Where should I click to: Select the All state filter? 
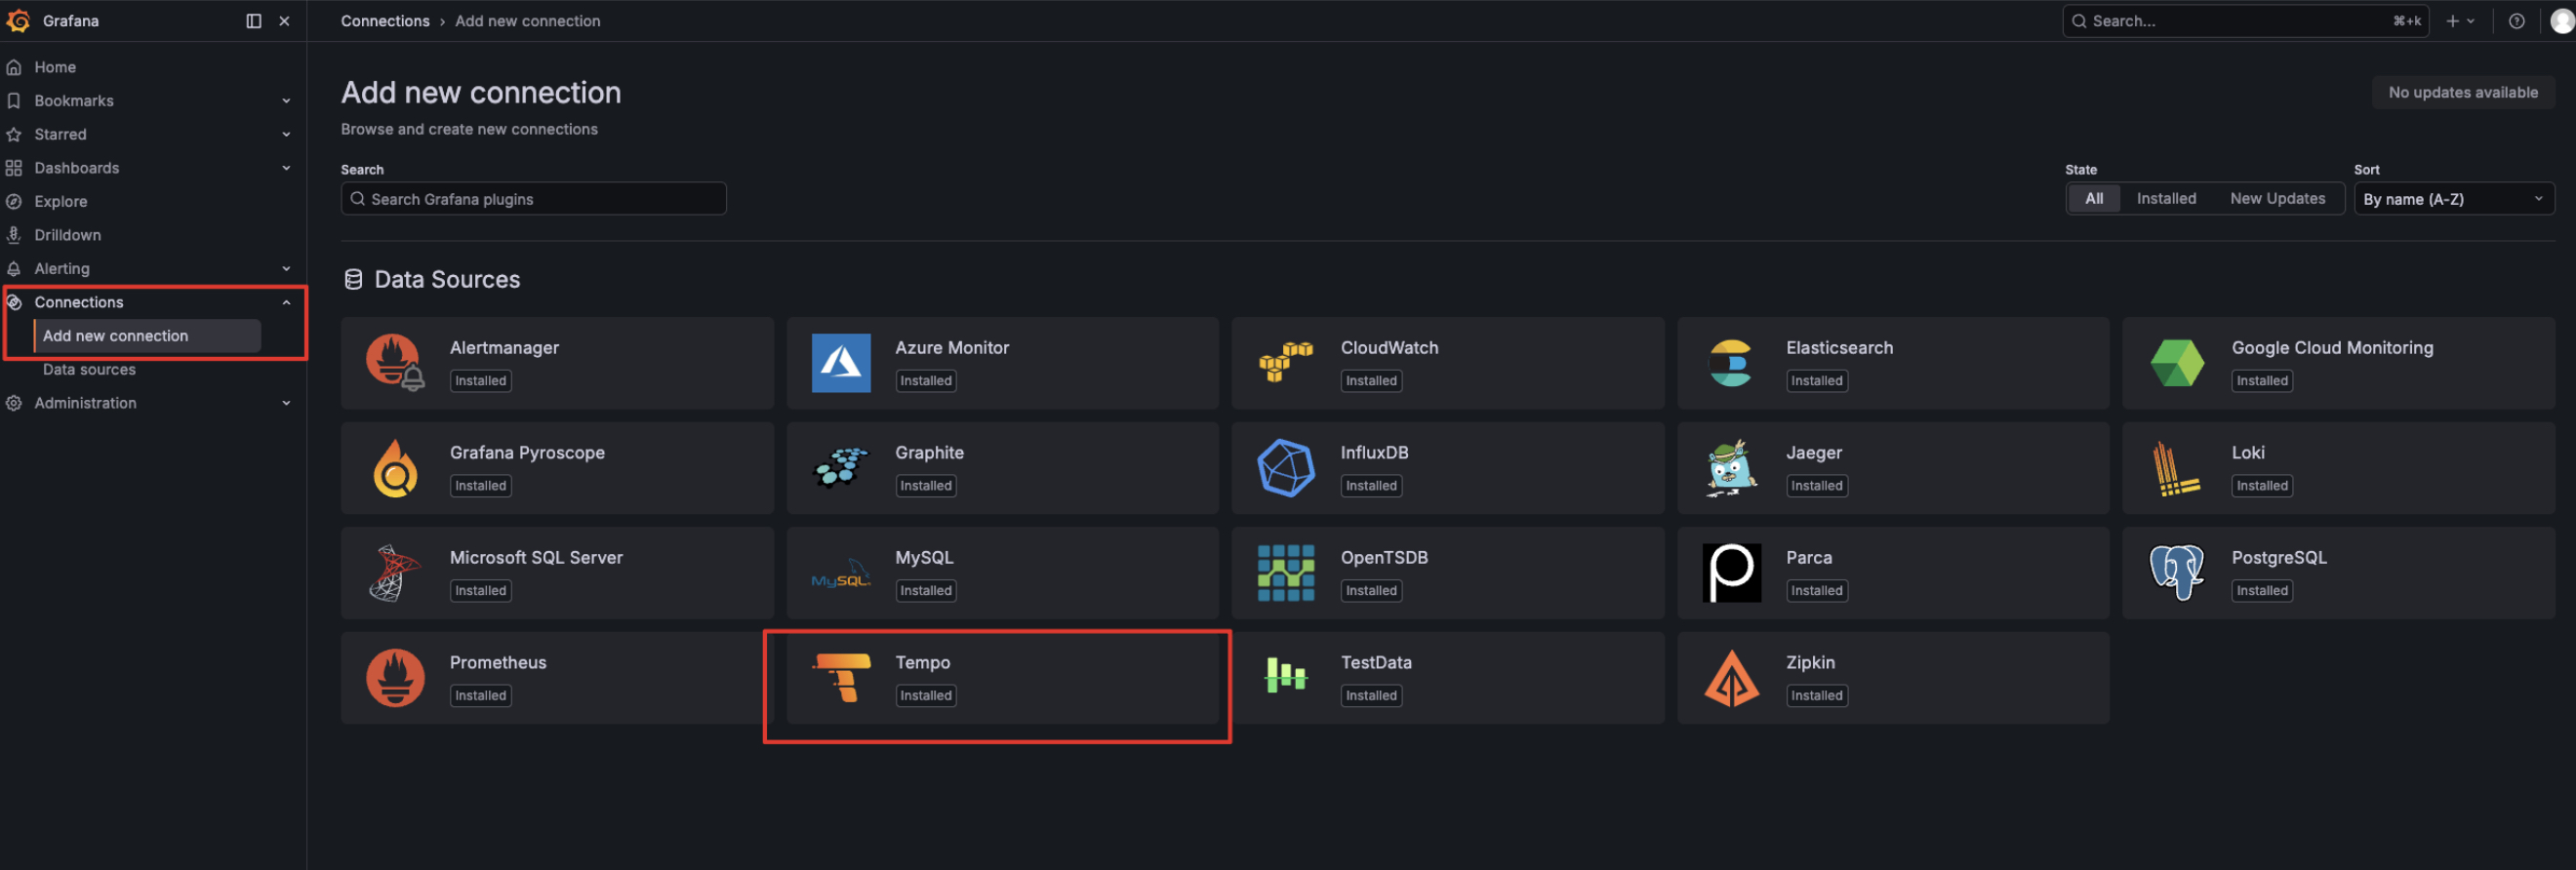[x=2093, y=199]
